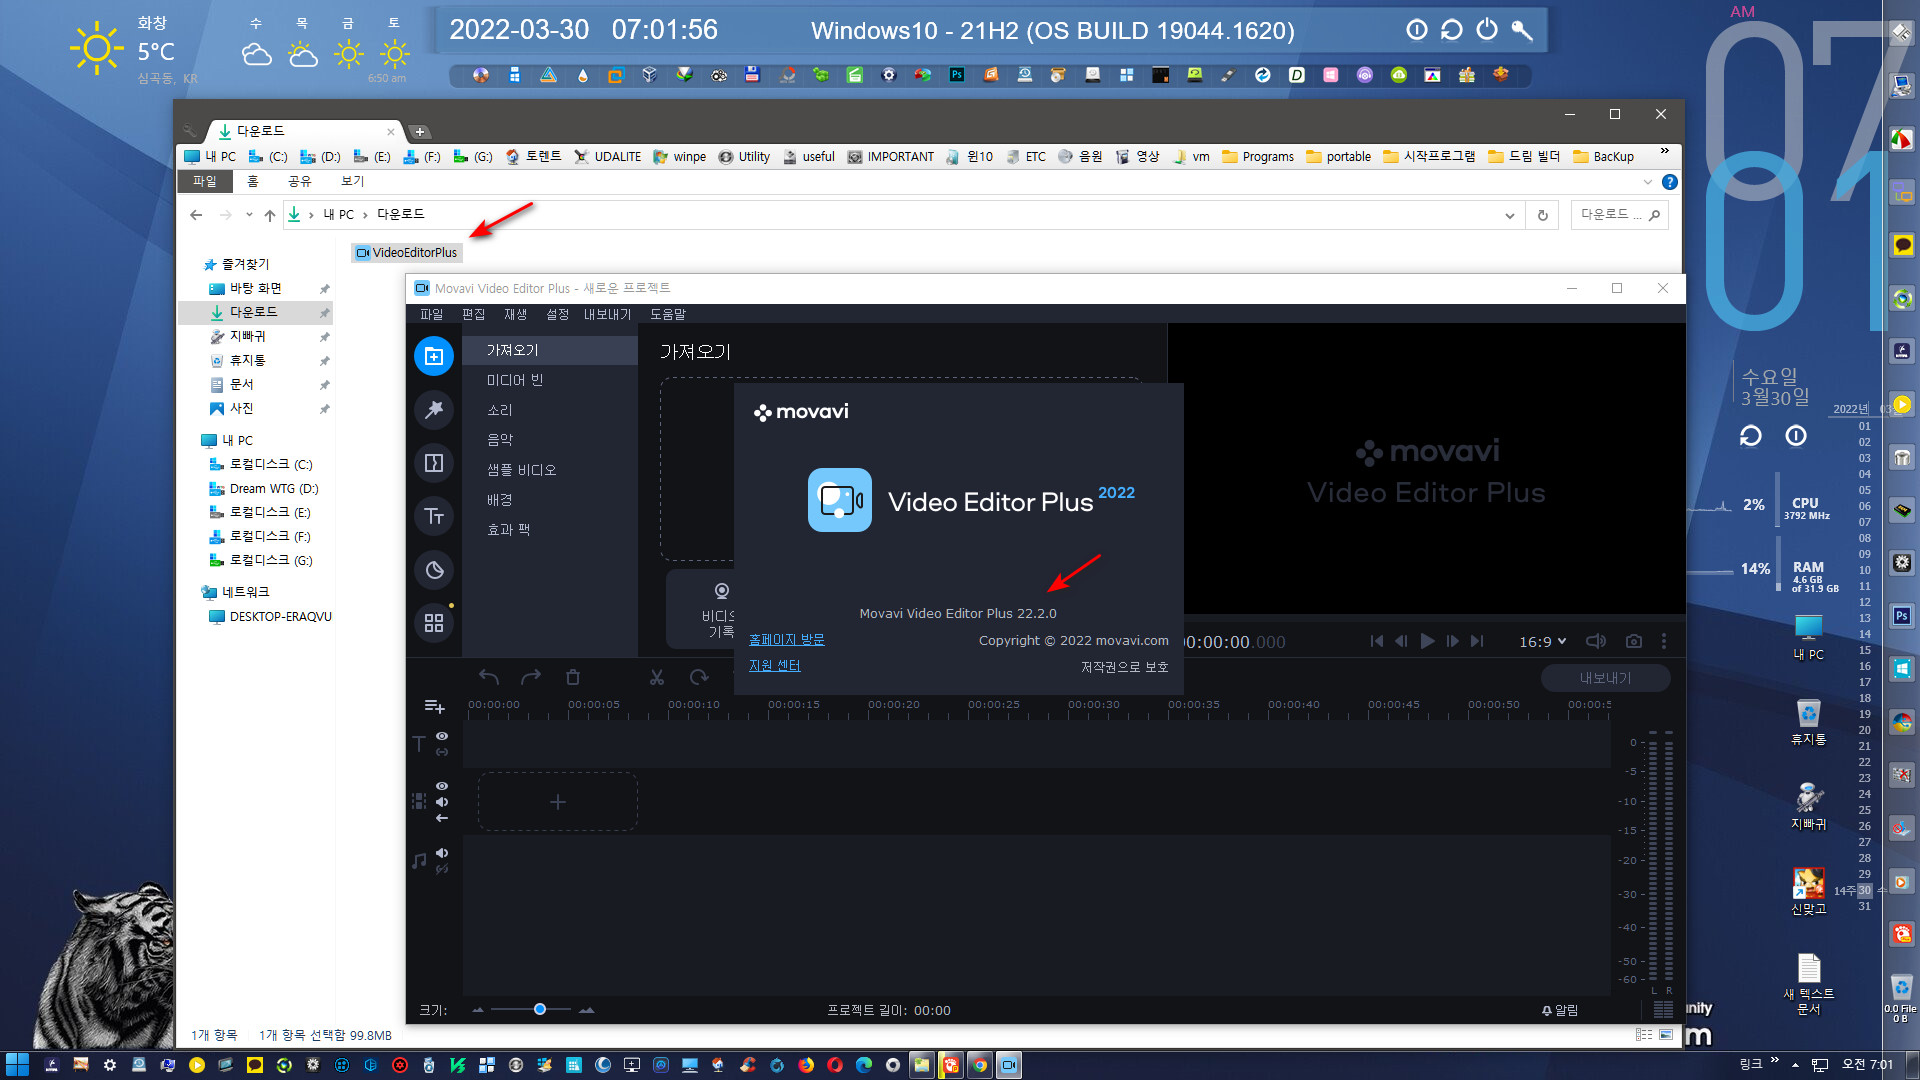The image size is (1920, 1080).
Task: Click zoom-in mountain icon on scale bar
Action: (586, 1010)
